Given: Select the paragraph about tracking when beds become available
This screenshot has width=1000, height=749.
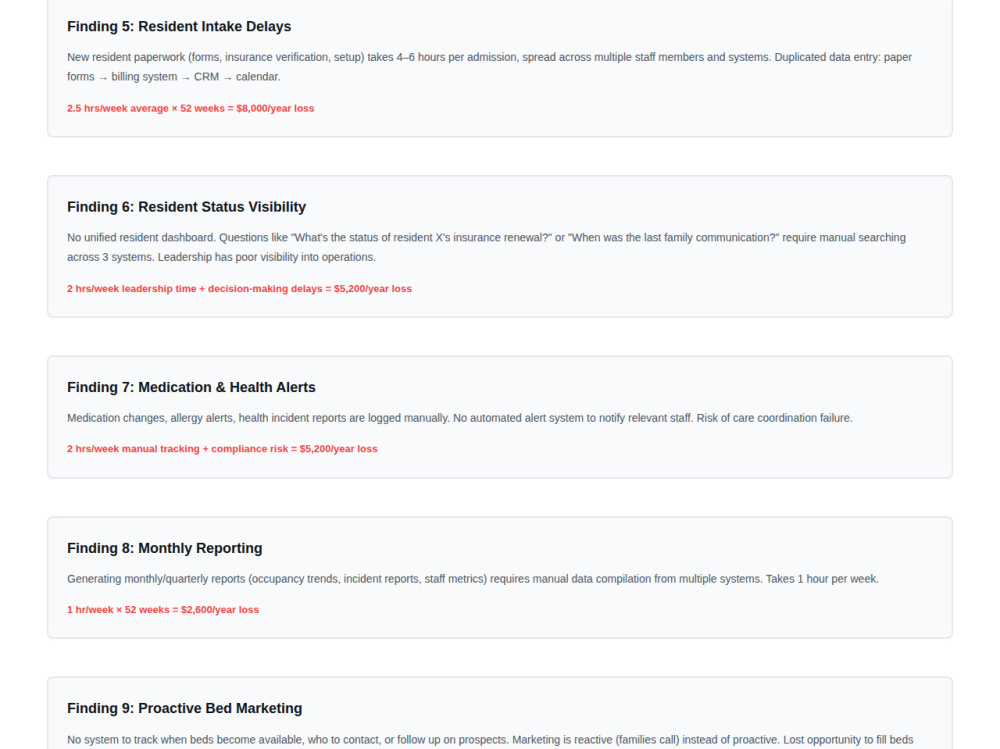Looking at the screenshot, I should pos(490,740).
